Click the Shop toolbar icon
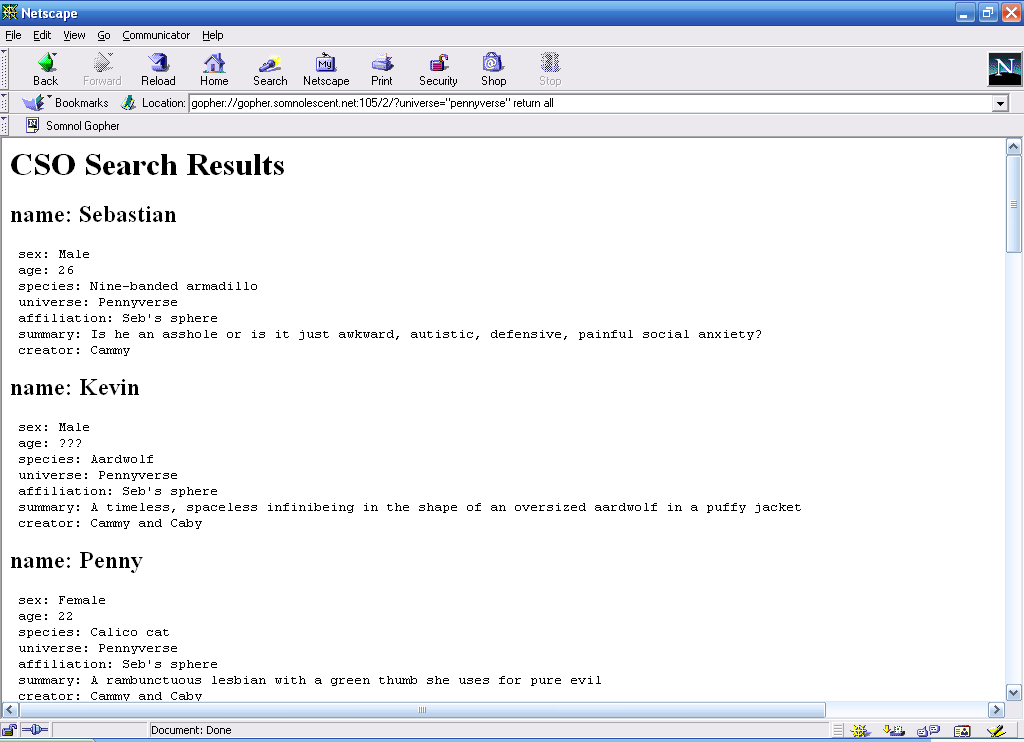Image resolution: width=1024 pixels, height=742 pixels. (493, 69)
